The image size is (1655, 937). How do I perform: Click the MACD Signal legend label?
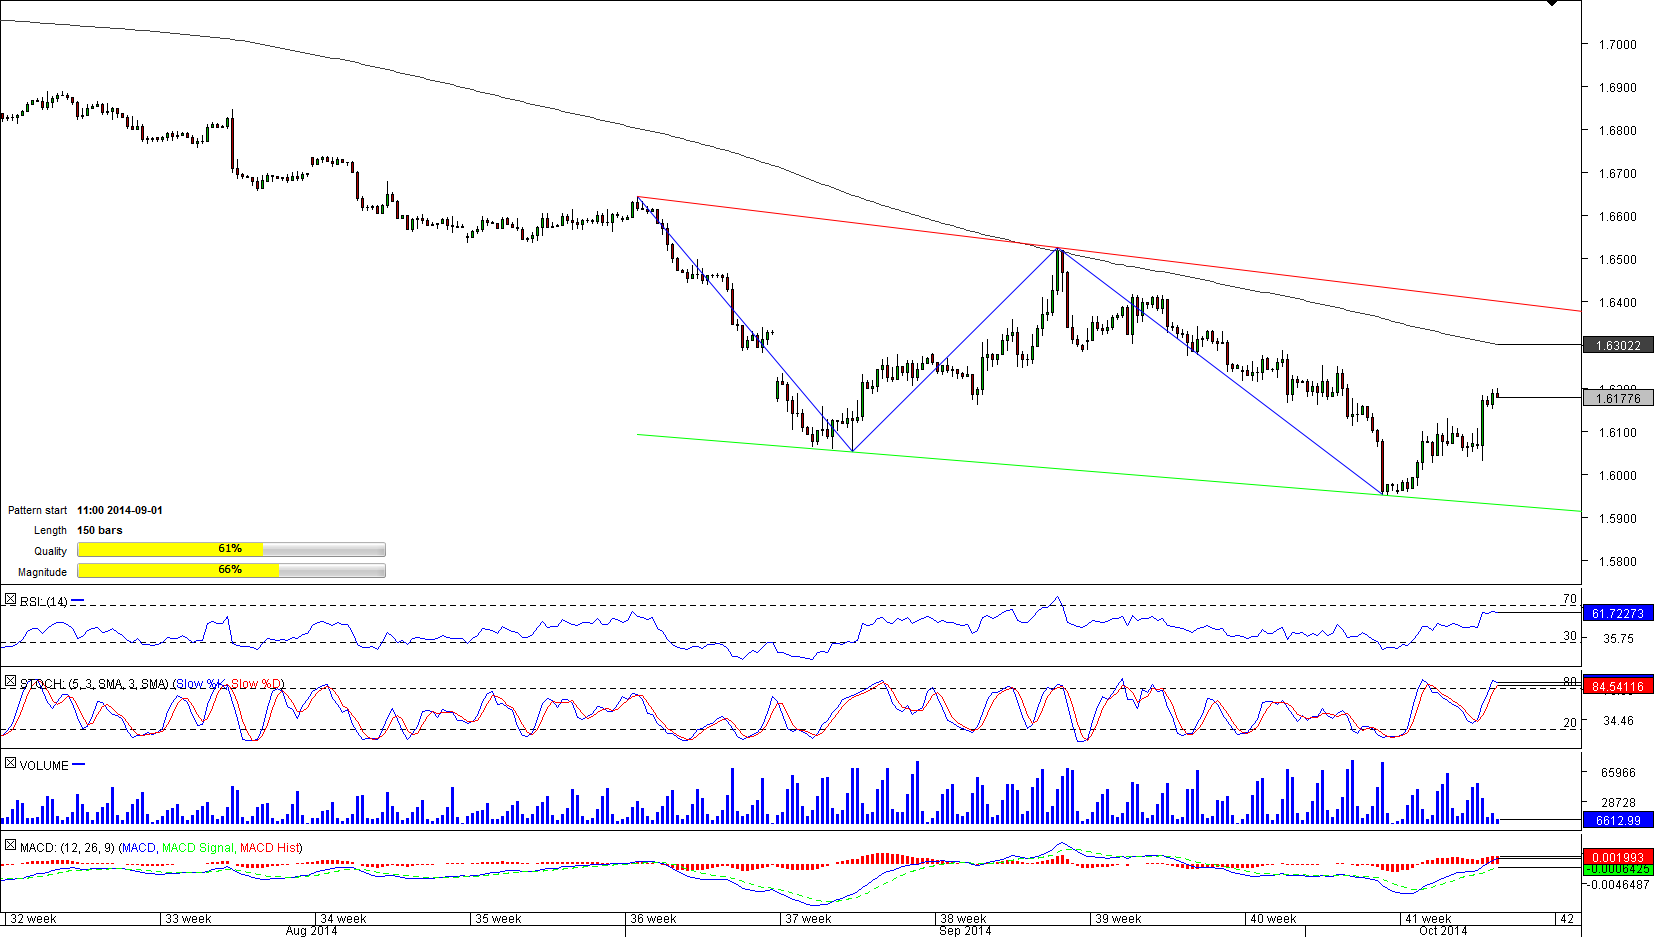(197, 848)
